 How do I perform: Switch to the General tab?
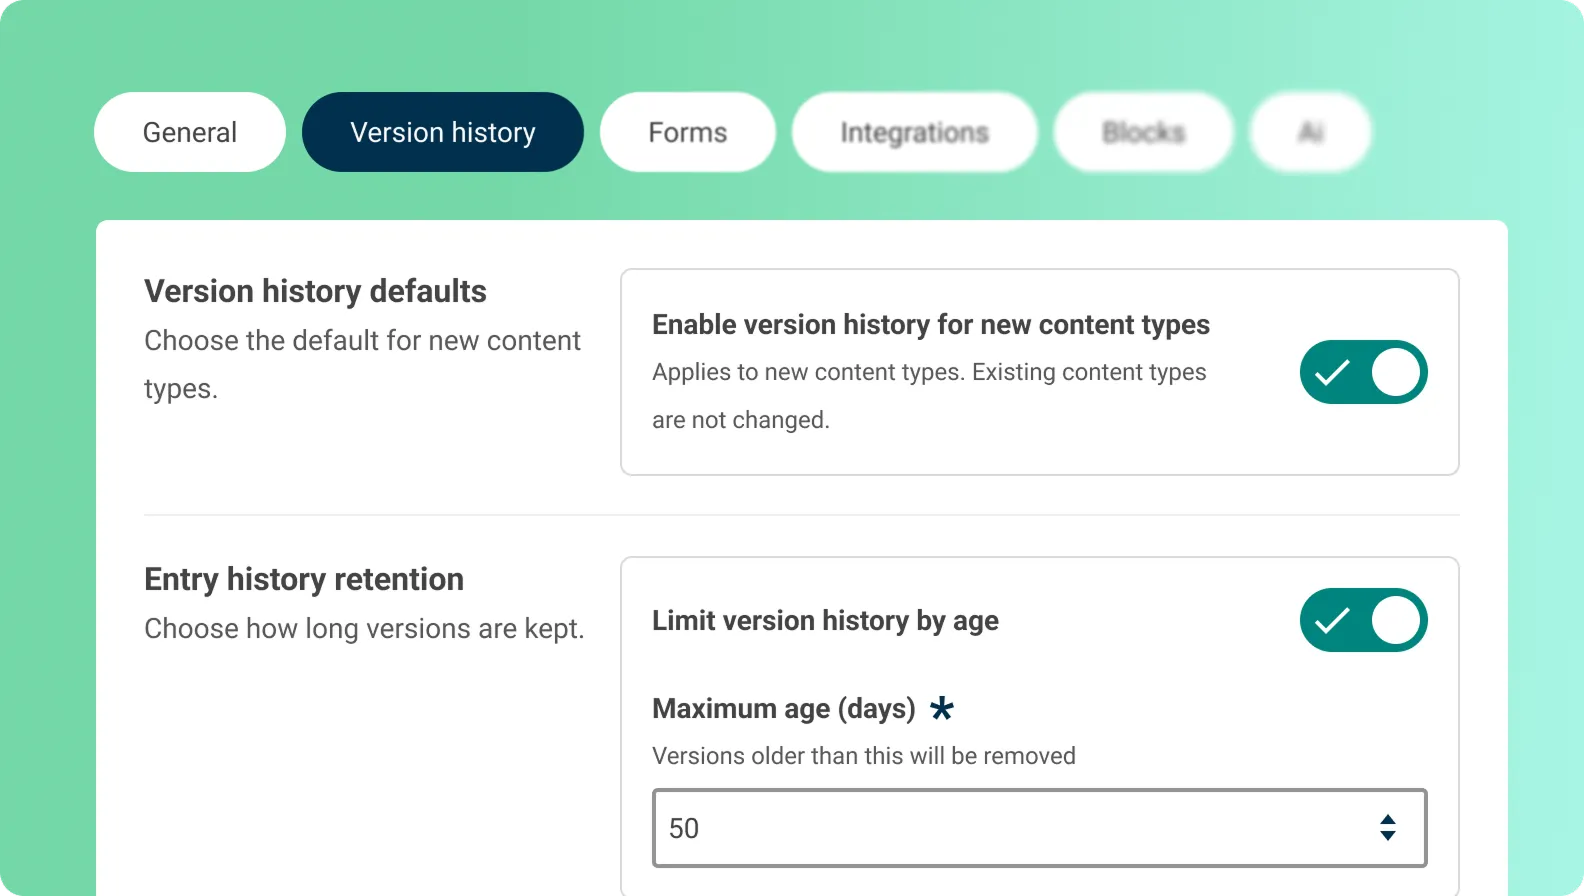point(190,132)
